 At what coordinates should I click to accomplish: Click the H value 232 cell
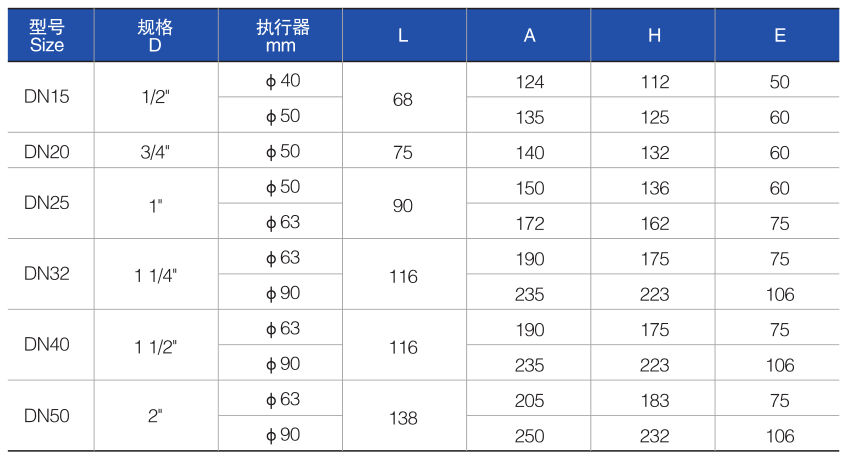tap(653, 434)
